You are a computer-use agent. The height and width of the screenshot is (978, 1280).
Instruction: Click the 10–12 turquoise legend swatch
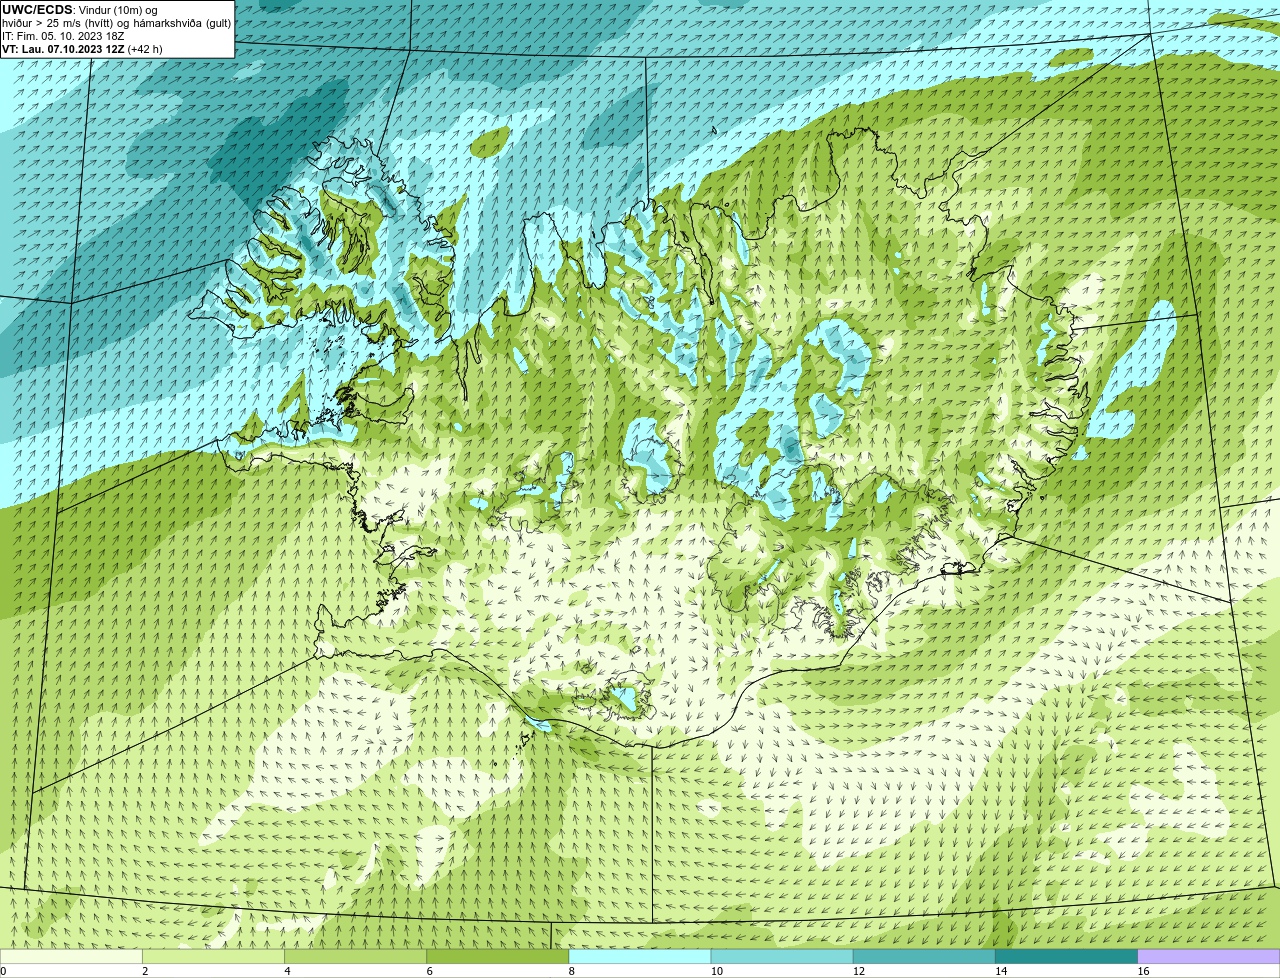click(782, 956)
